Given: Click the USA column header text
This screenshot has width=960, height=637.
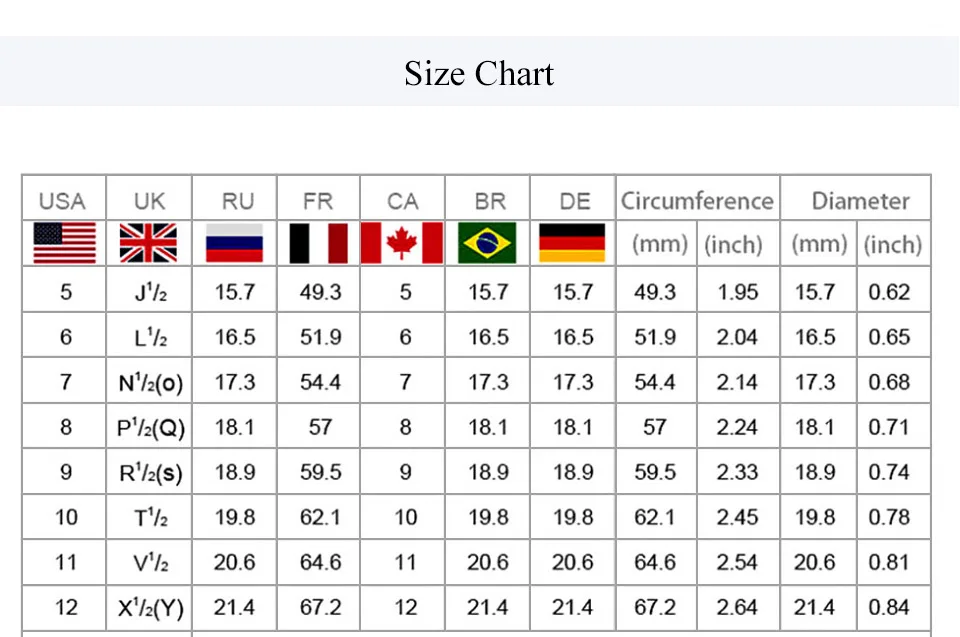Looking at the screenshot, I should coord(62,201).
